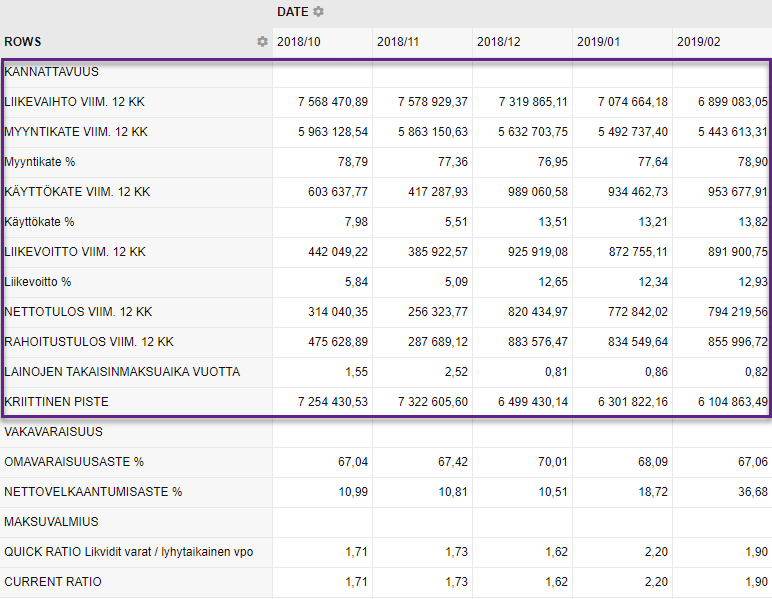This screenshot has width=772, height=599.
Task: Click cell value 7 578 929,37
Action: (x=433, y=102)
